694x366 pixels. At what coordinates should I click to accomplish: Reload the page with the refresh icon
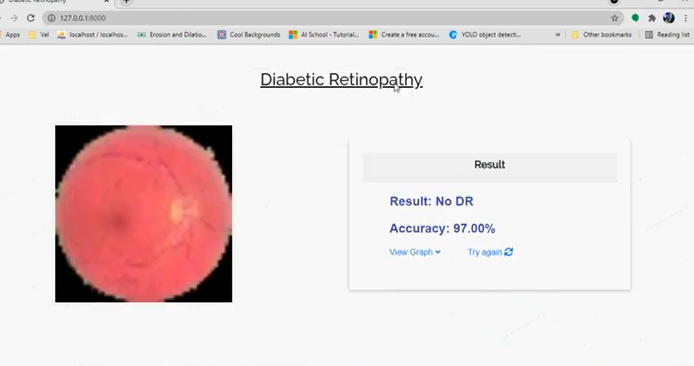tap(31, 18)
